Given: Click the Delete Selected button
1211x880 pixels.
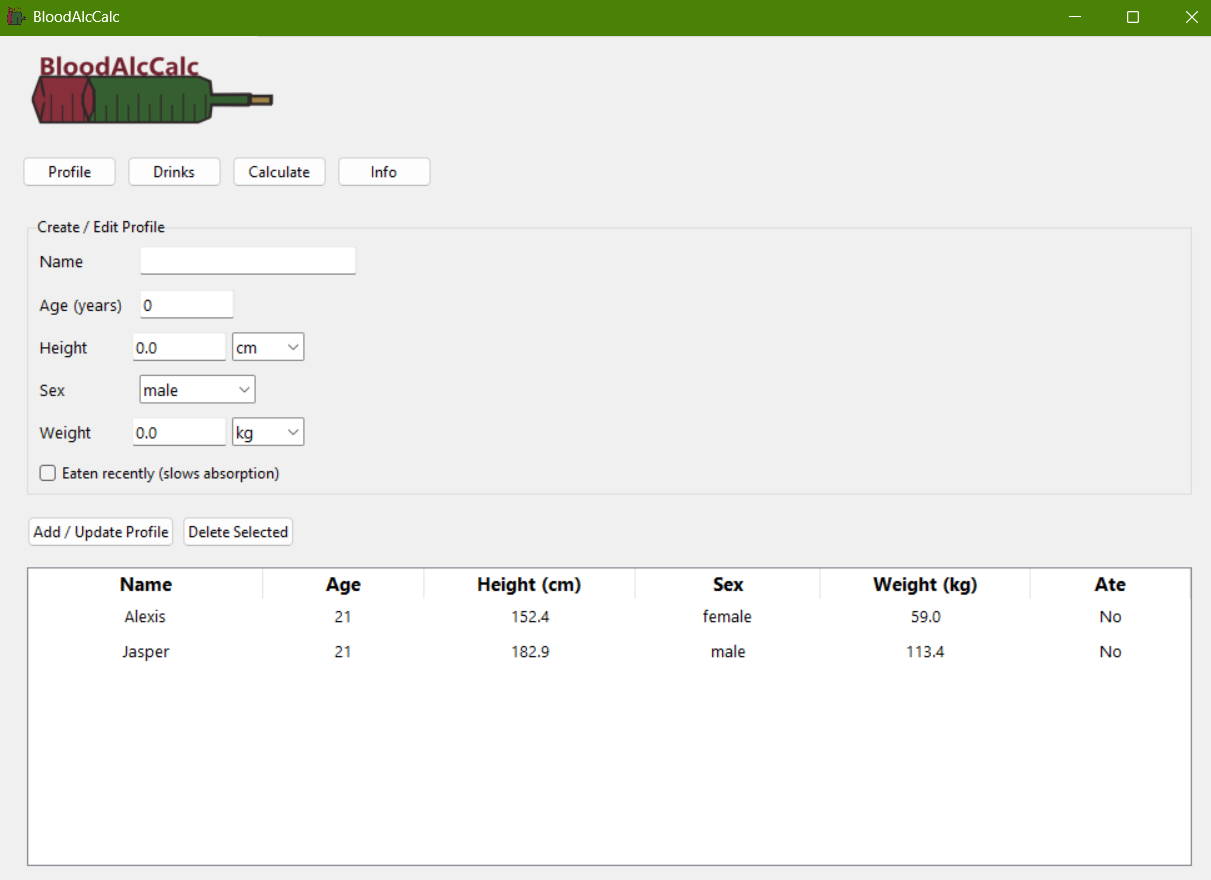Looking at the screenshot, I should coord(238,532).
